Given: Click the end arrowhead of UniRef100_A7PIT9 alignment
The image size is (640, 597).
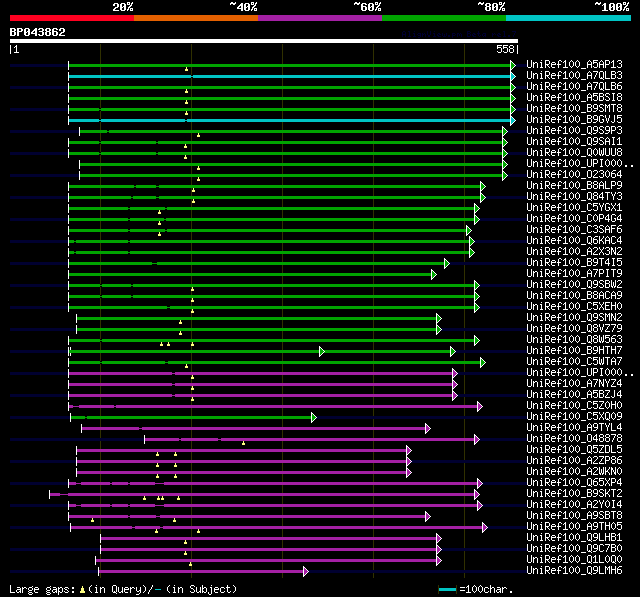Looking at the screenshot, I should point(434,275).
